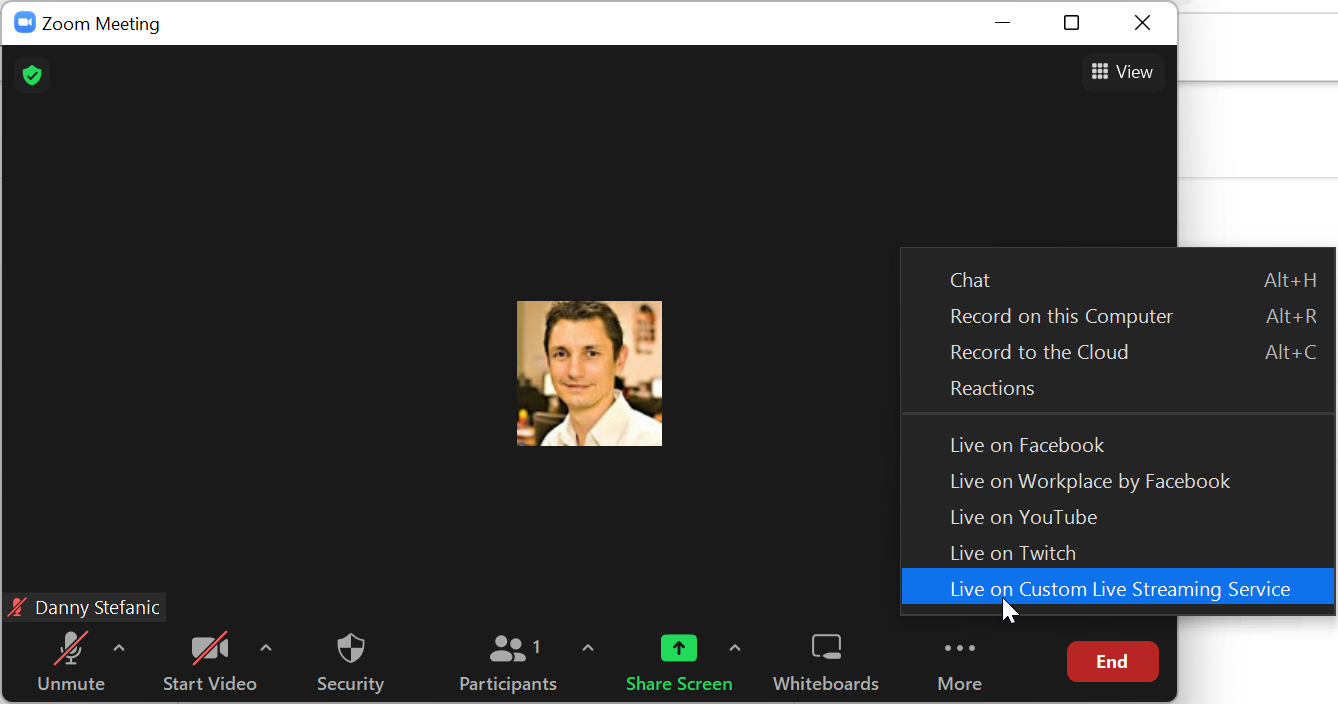Select Live on Facebook
Viewport: 1338px width, 704px height.
(x=1118, y=445)
